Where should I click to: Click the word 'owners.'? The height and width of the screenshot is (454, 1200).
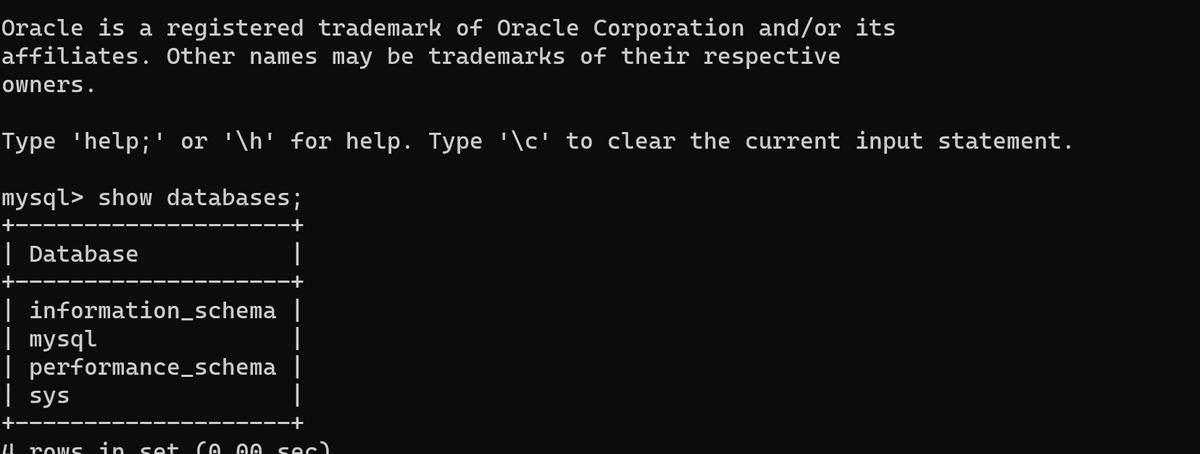(x=49, y=84)
